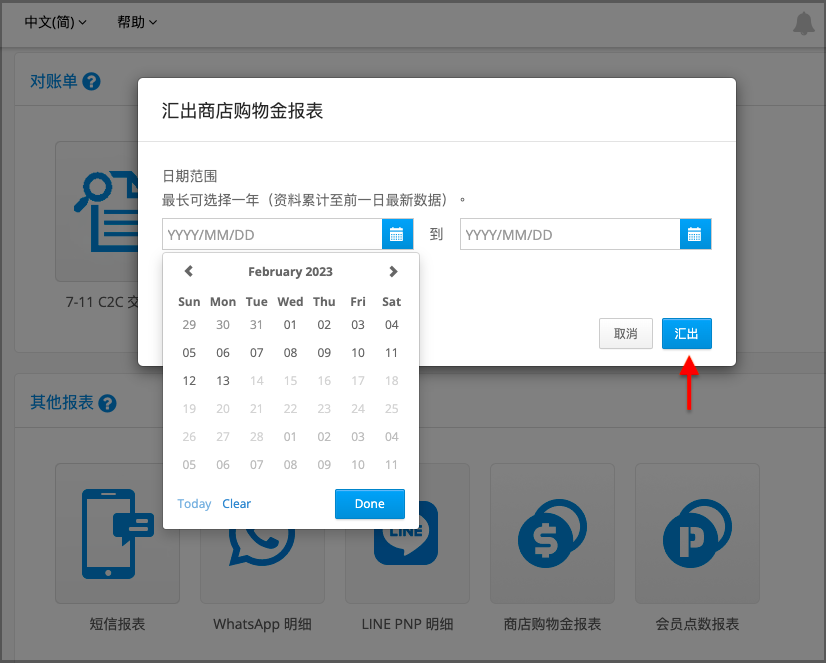The image size is (826, 663).
Task: Open the end date calendar icon
Action: tap(695, 234)
